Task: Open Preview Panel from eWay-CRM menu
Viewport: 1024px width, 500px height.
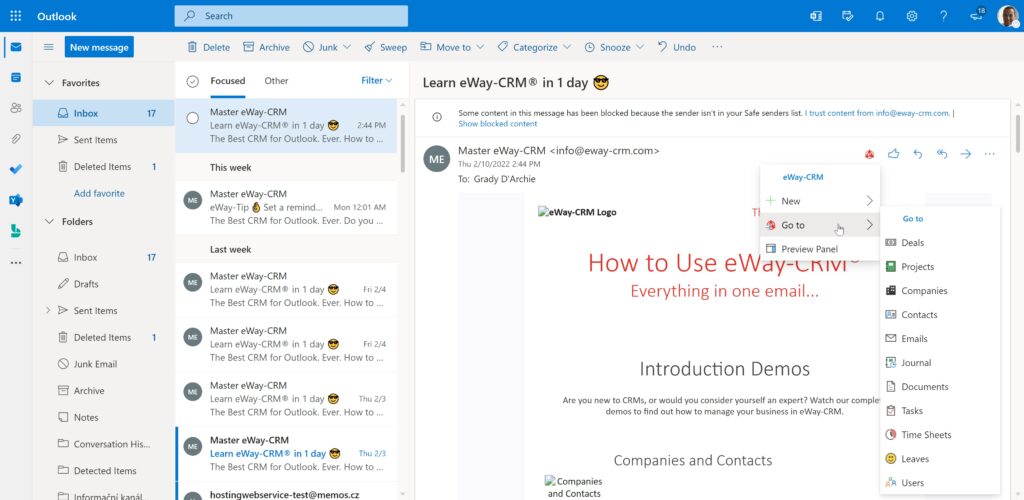Action: [820, 249]
